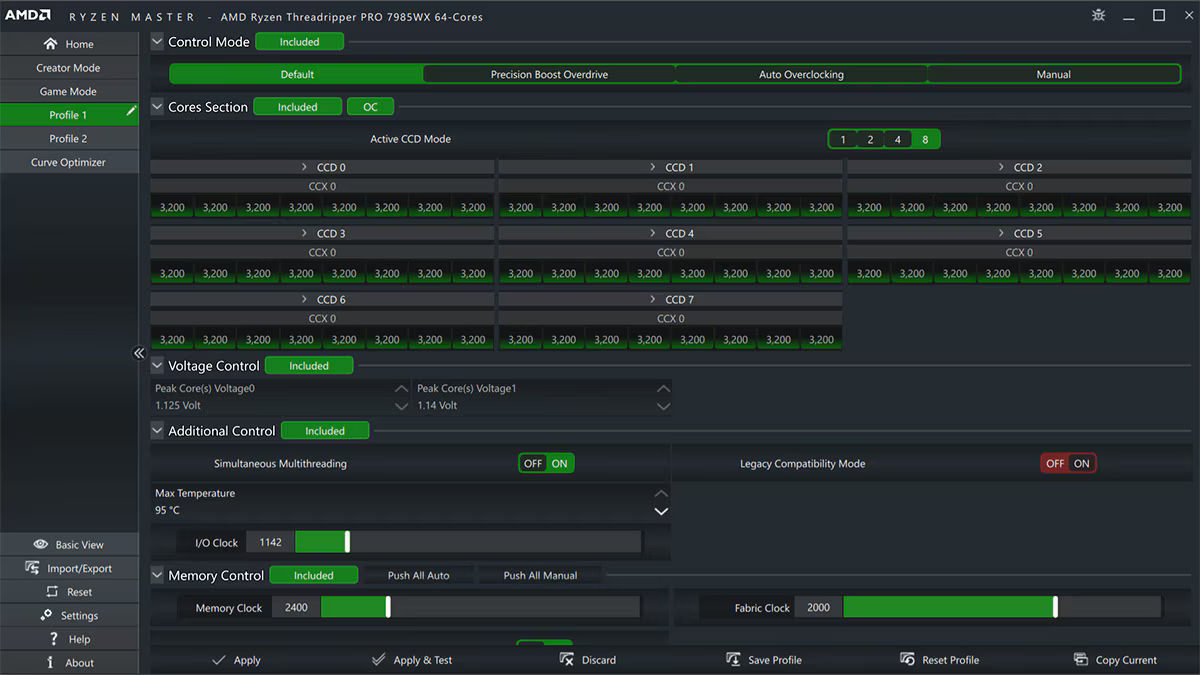The width and height of the screenshot is (1200, 675).
Task: Increase Peak Core(s) Voltage0 with up arrow
Action: tap(401, 388)
